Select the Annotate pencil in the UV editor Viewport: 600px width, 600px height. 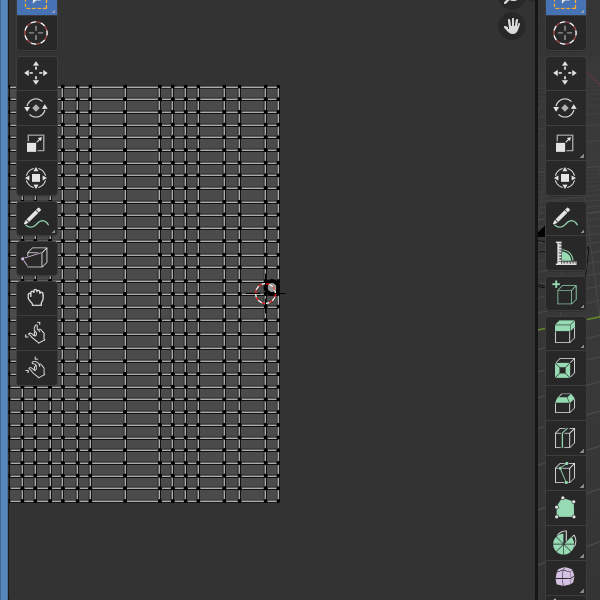point(36,218)
